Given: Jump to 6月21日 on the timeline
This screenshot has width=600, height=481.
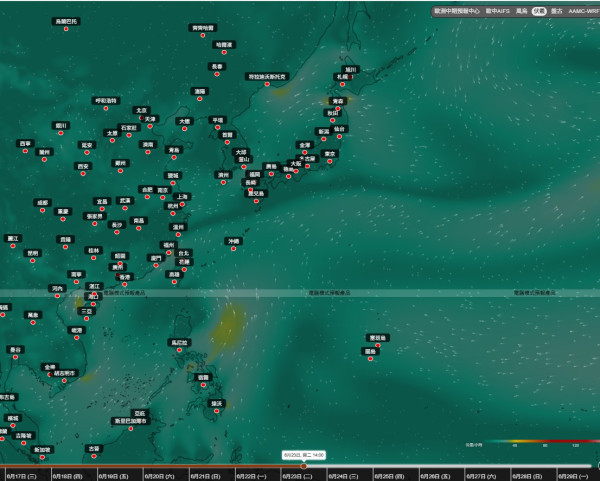Looking at the screenshot, I should pos(205,476).
